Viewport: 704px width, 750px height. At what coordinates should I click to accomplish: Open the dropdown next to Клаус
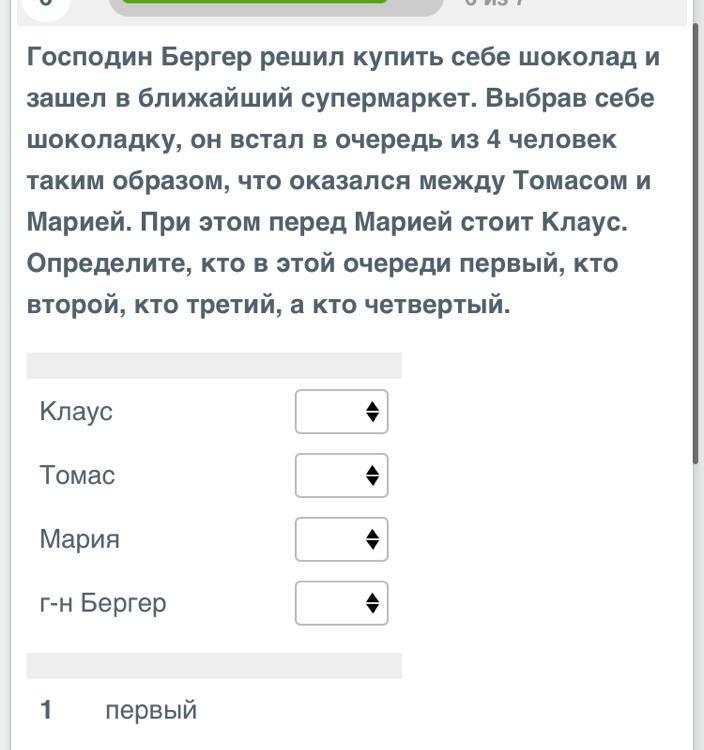point(341,411)
